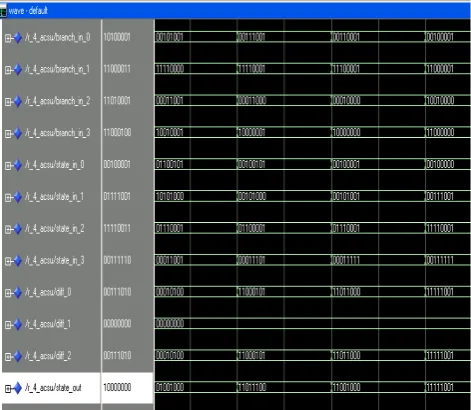Click diff_1 value 00000000 in value column
Viewport: 471px width, 410px height.
[x=117, y=324]
